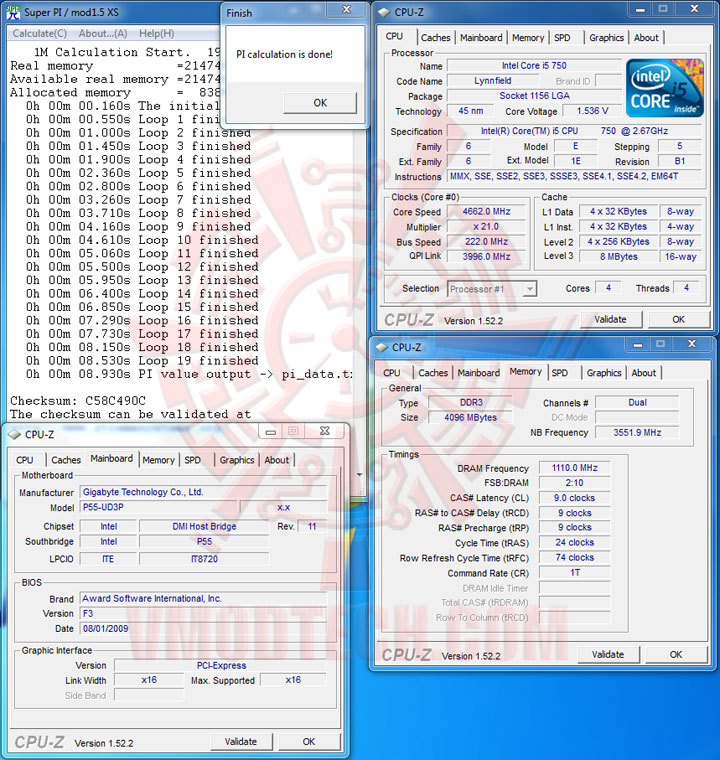
Task: Click CPU-Z app icon in top window title
Action: point(384,12)
